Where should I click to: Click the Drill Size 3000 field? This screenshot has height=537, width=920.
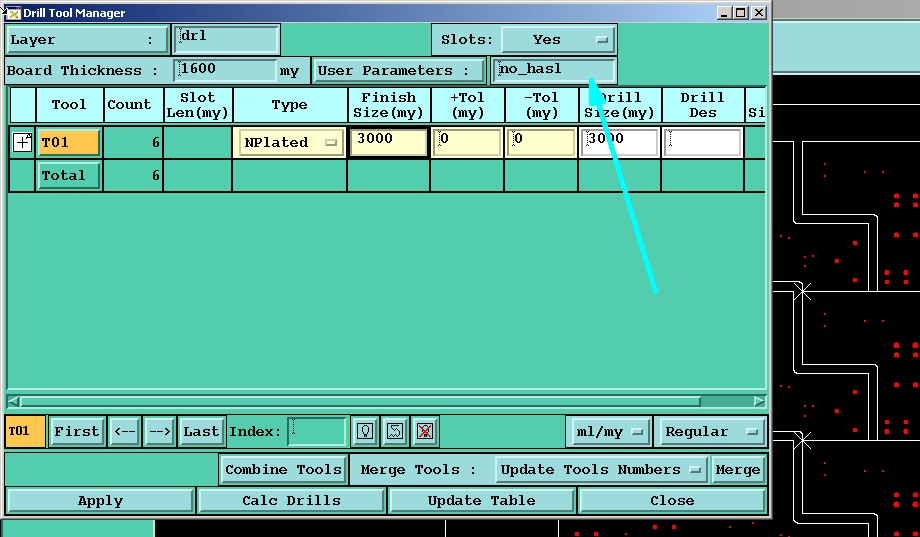coord(620,143)
